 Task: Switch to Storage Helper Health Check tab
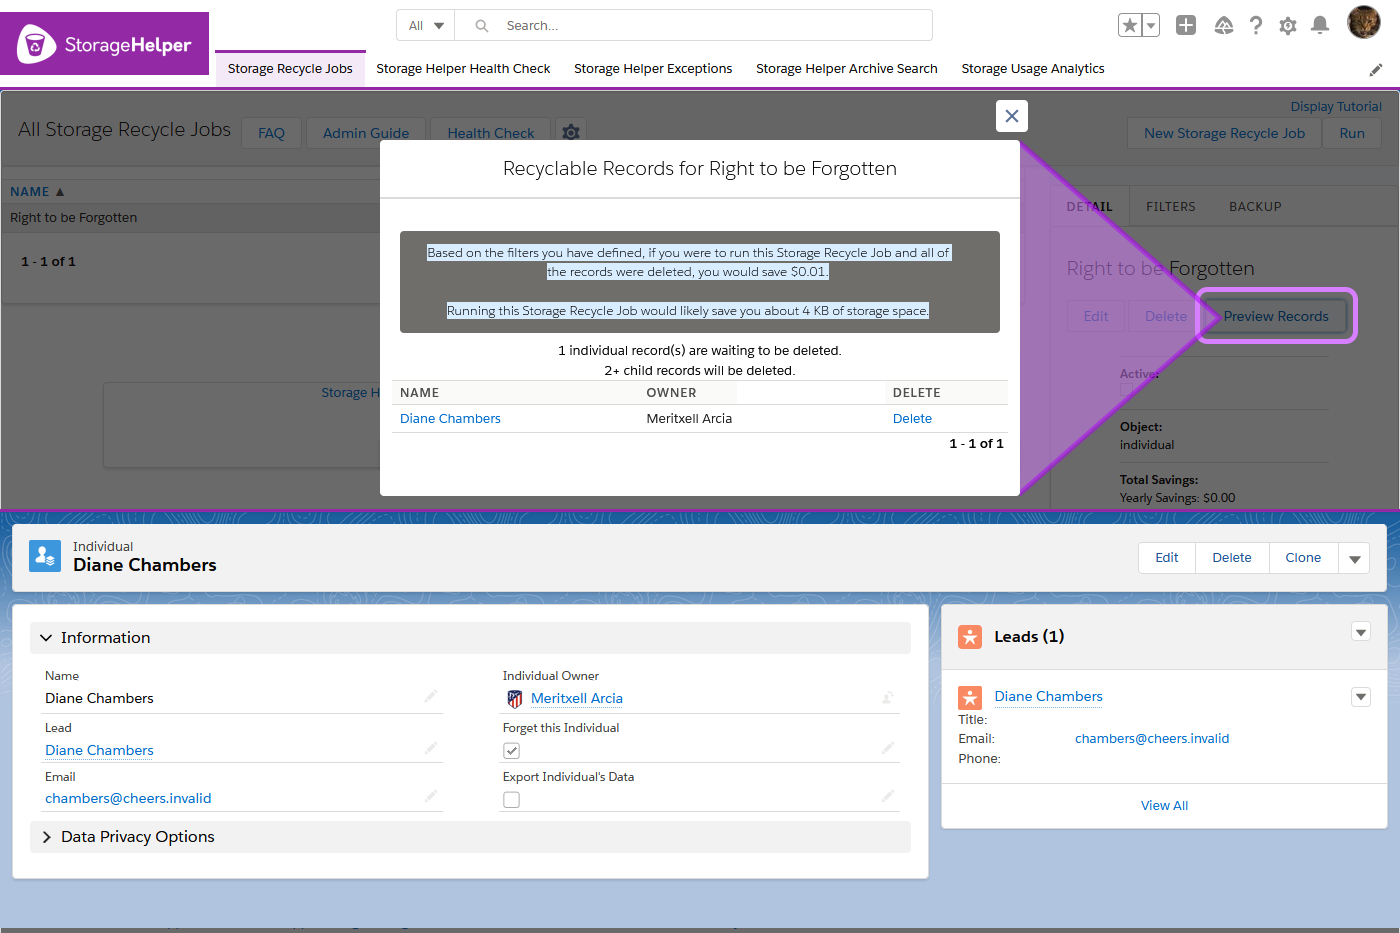point(463,69)
